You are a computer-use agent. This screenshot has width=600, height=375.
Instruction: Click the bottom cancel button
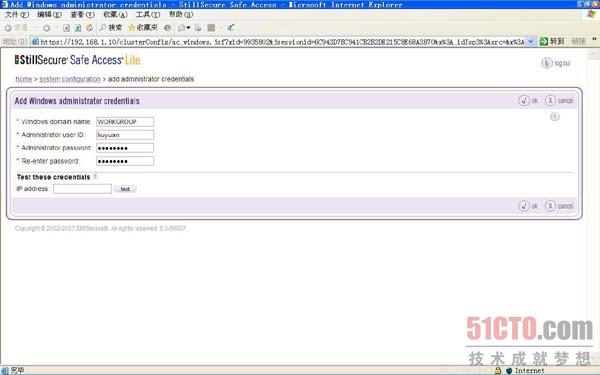(x=559, y=206)
